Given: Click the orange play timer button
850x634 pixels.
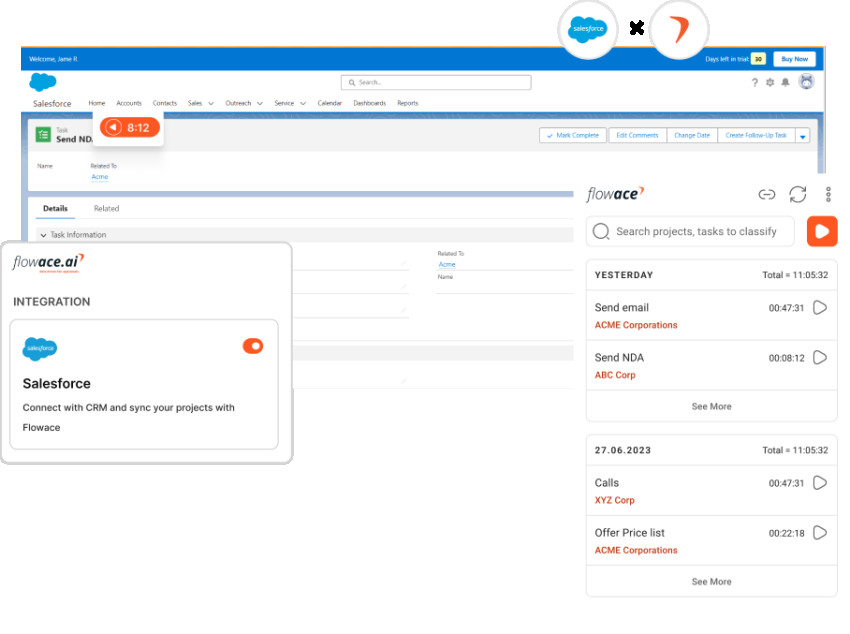Looking at the screenshot, I should coord(822,231).
